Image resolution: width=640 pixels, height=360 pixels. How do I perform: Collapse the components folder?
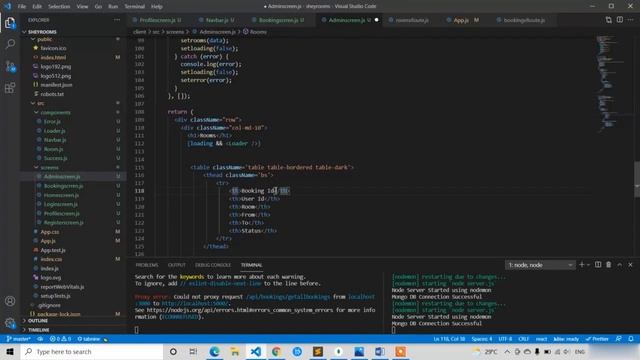tap(55, 112)
